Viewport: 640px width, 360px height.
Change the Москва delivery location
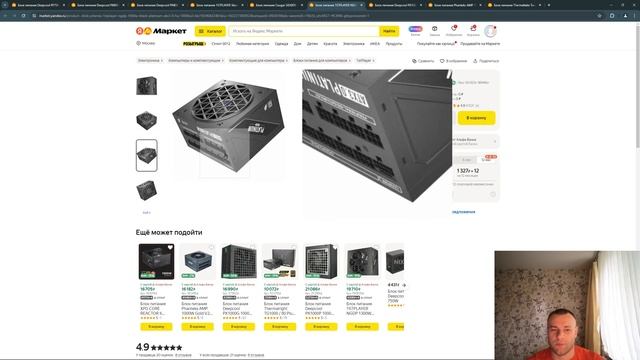146,43
